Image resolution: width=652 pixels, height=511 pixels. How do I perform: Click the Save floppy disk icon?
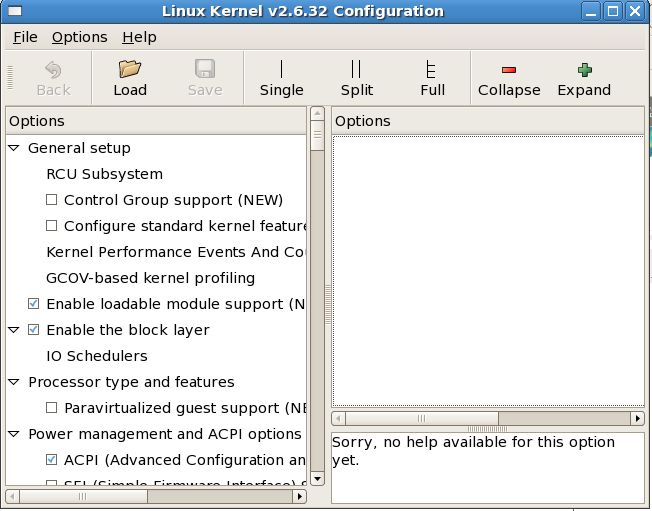click(x=205, y=69)
